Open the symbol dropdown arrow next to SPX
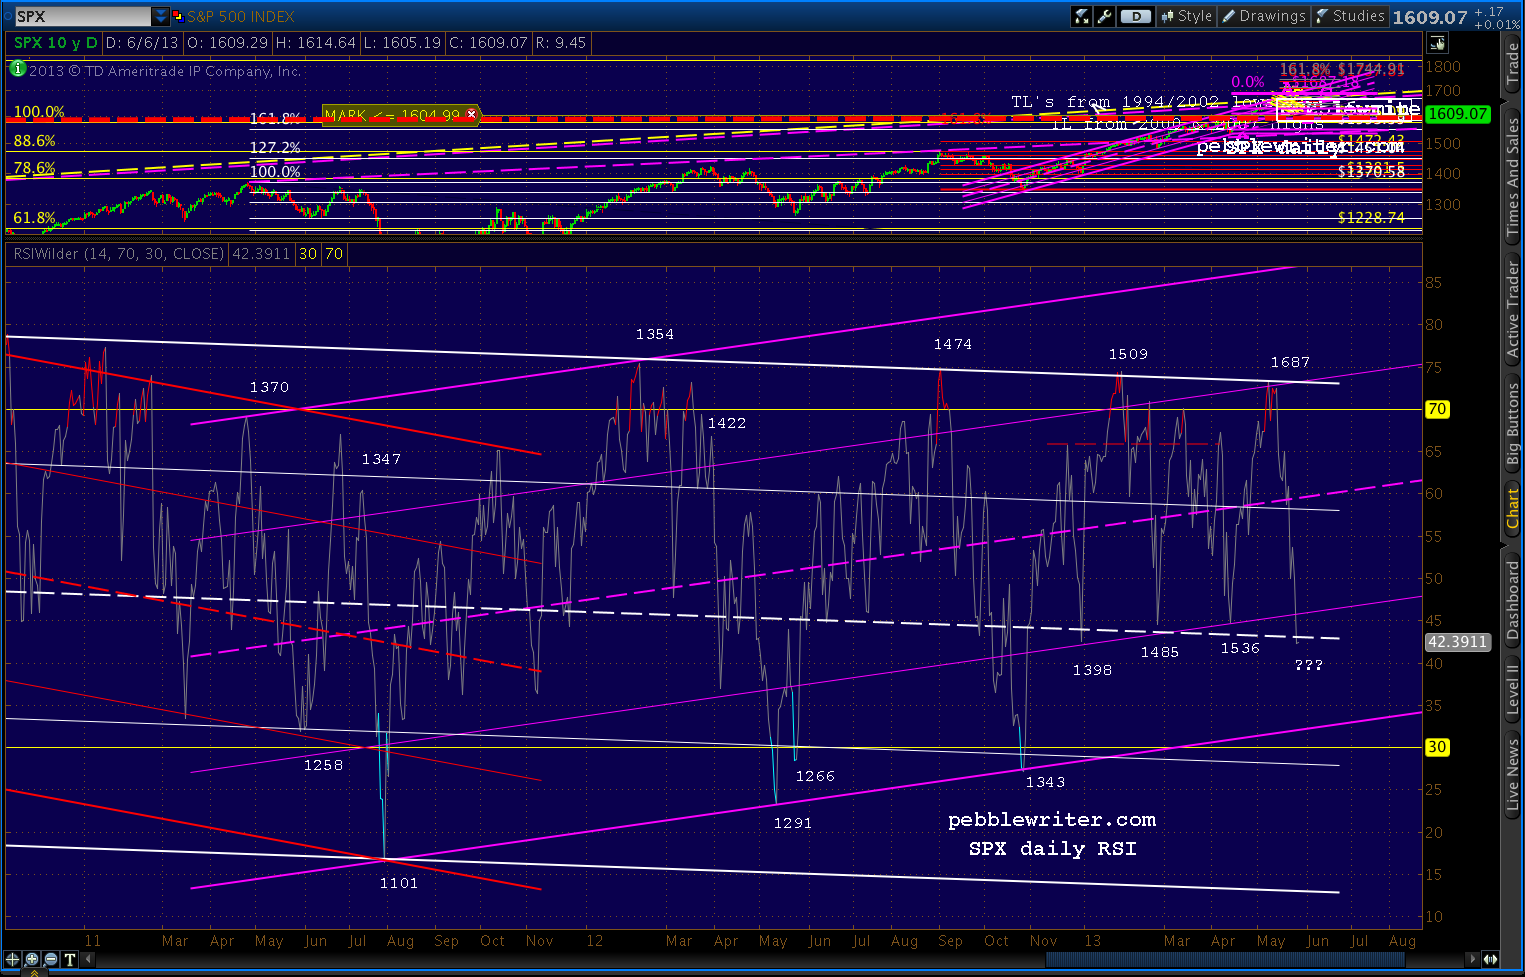The image size is (1525, 977). coord(161,16)
